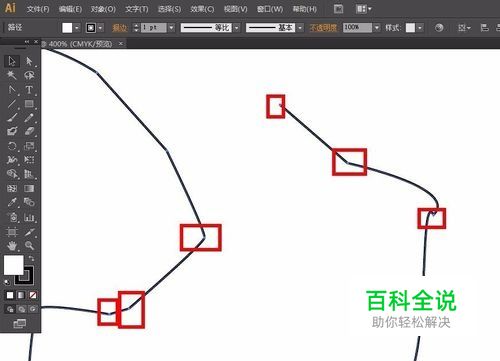Select the Zoom tool
The width and height of the screenshot is (500, 361).
(29, 246)
